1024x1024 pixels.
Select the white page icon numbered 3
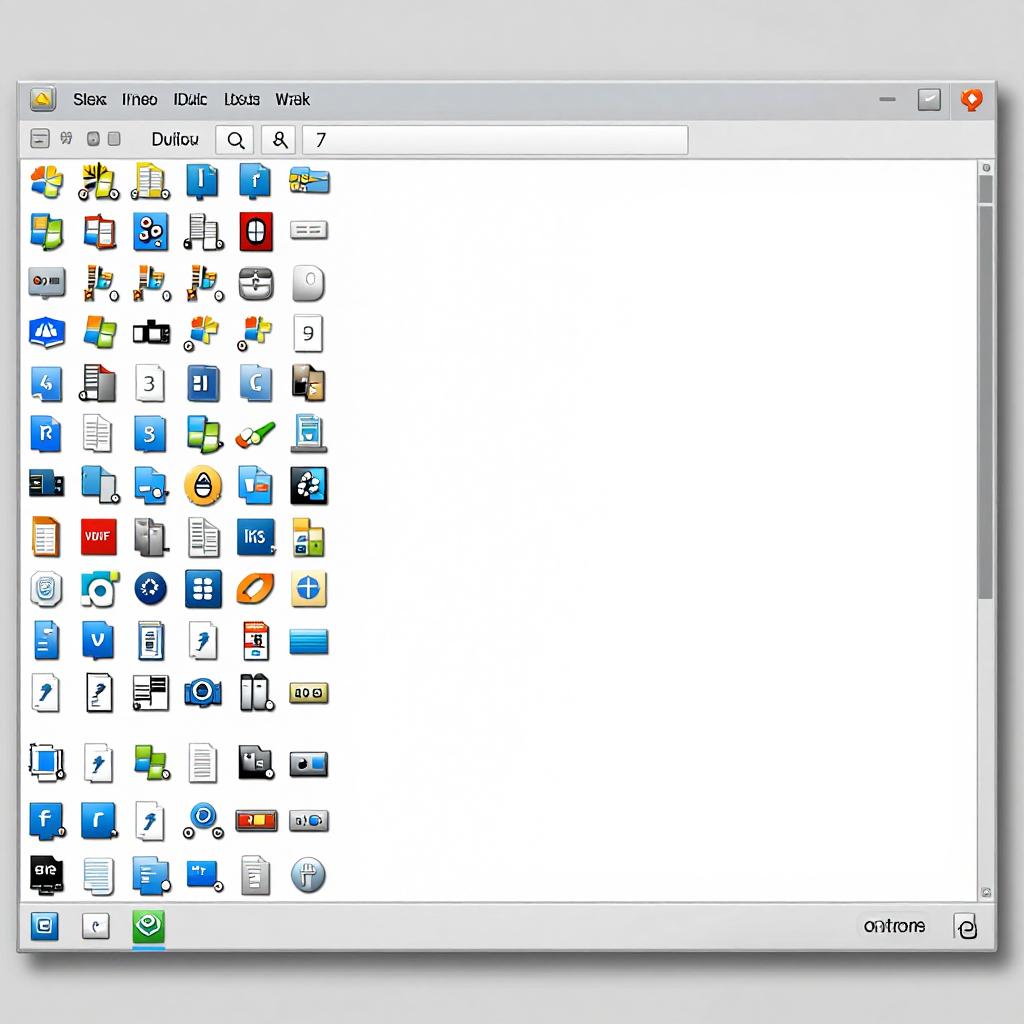click(150, 383)
